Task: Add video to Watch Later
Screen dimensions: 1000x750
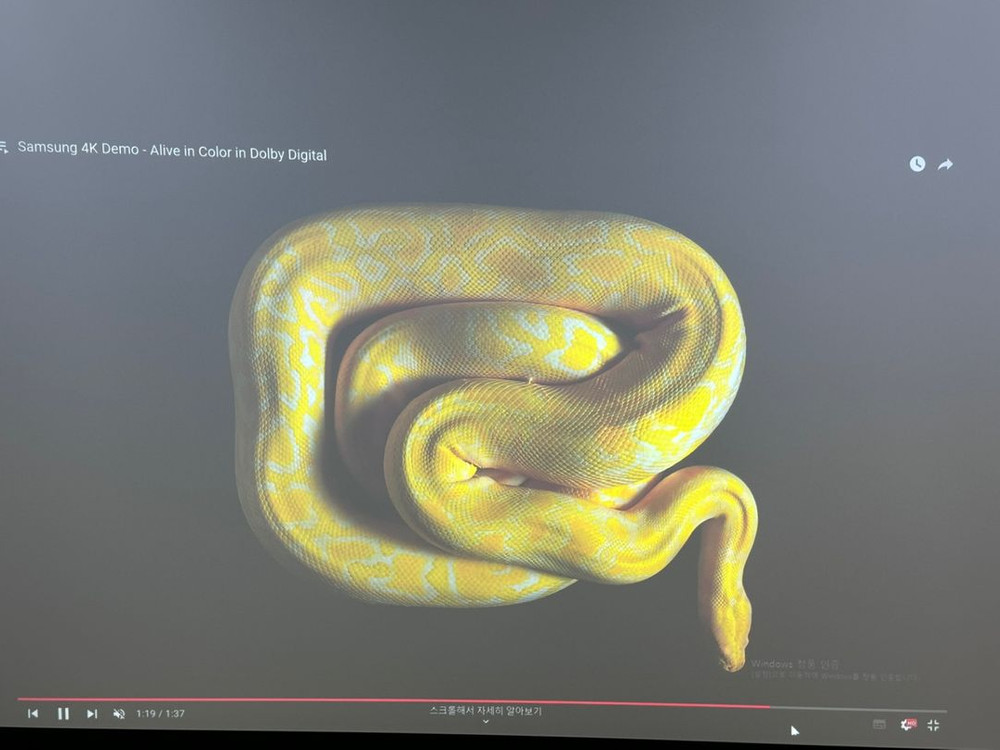Action: coord(917,164)
